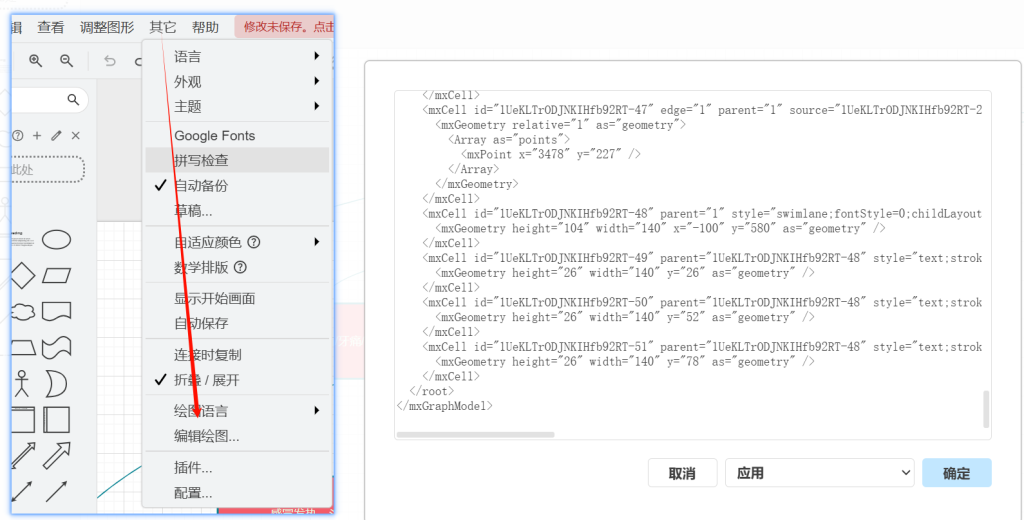Toggle the 折叠 / 展开 checked option
Image resolution: width=1024 pixels, height=520 pixels.
click(x=206, y=380)
